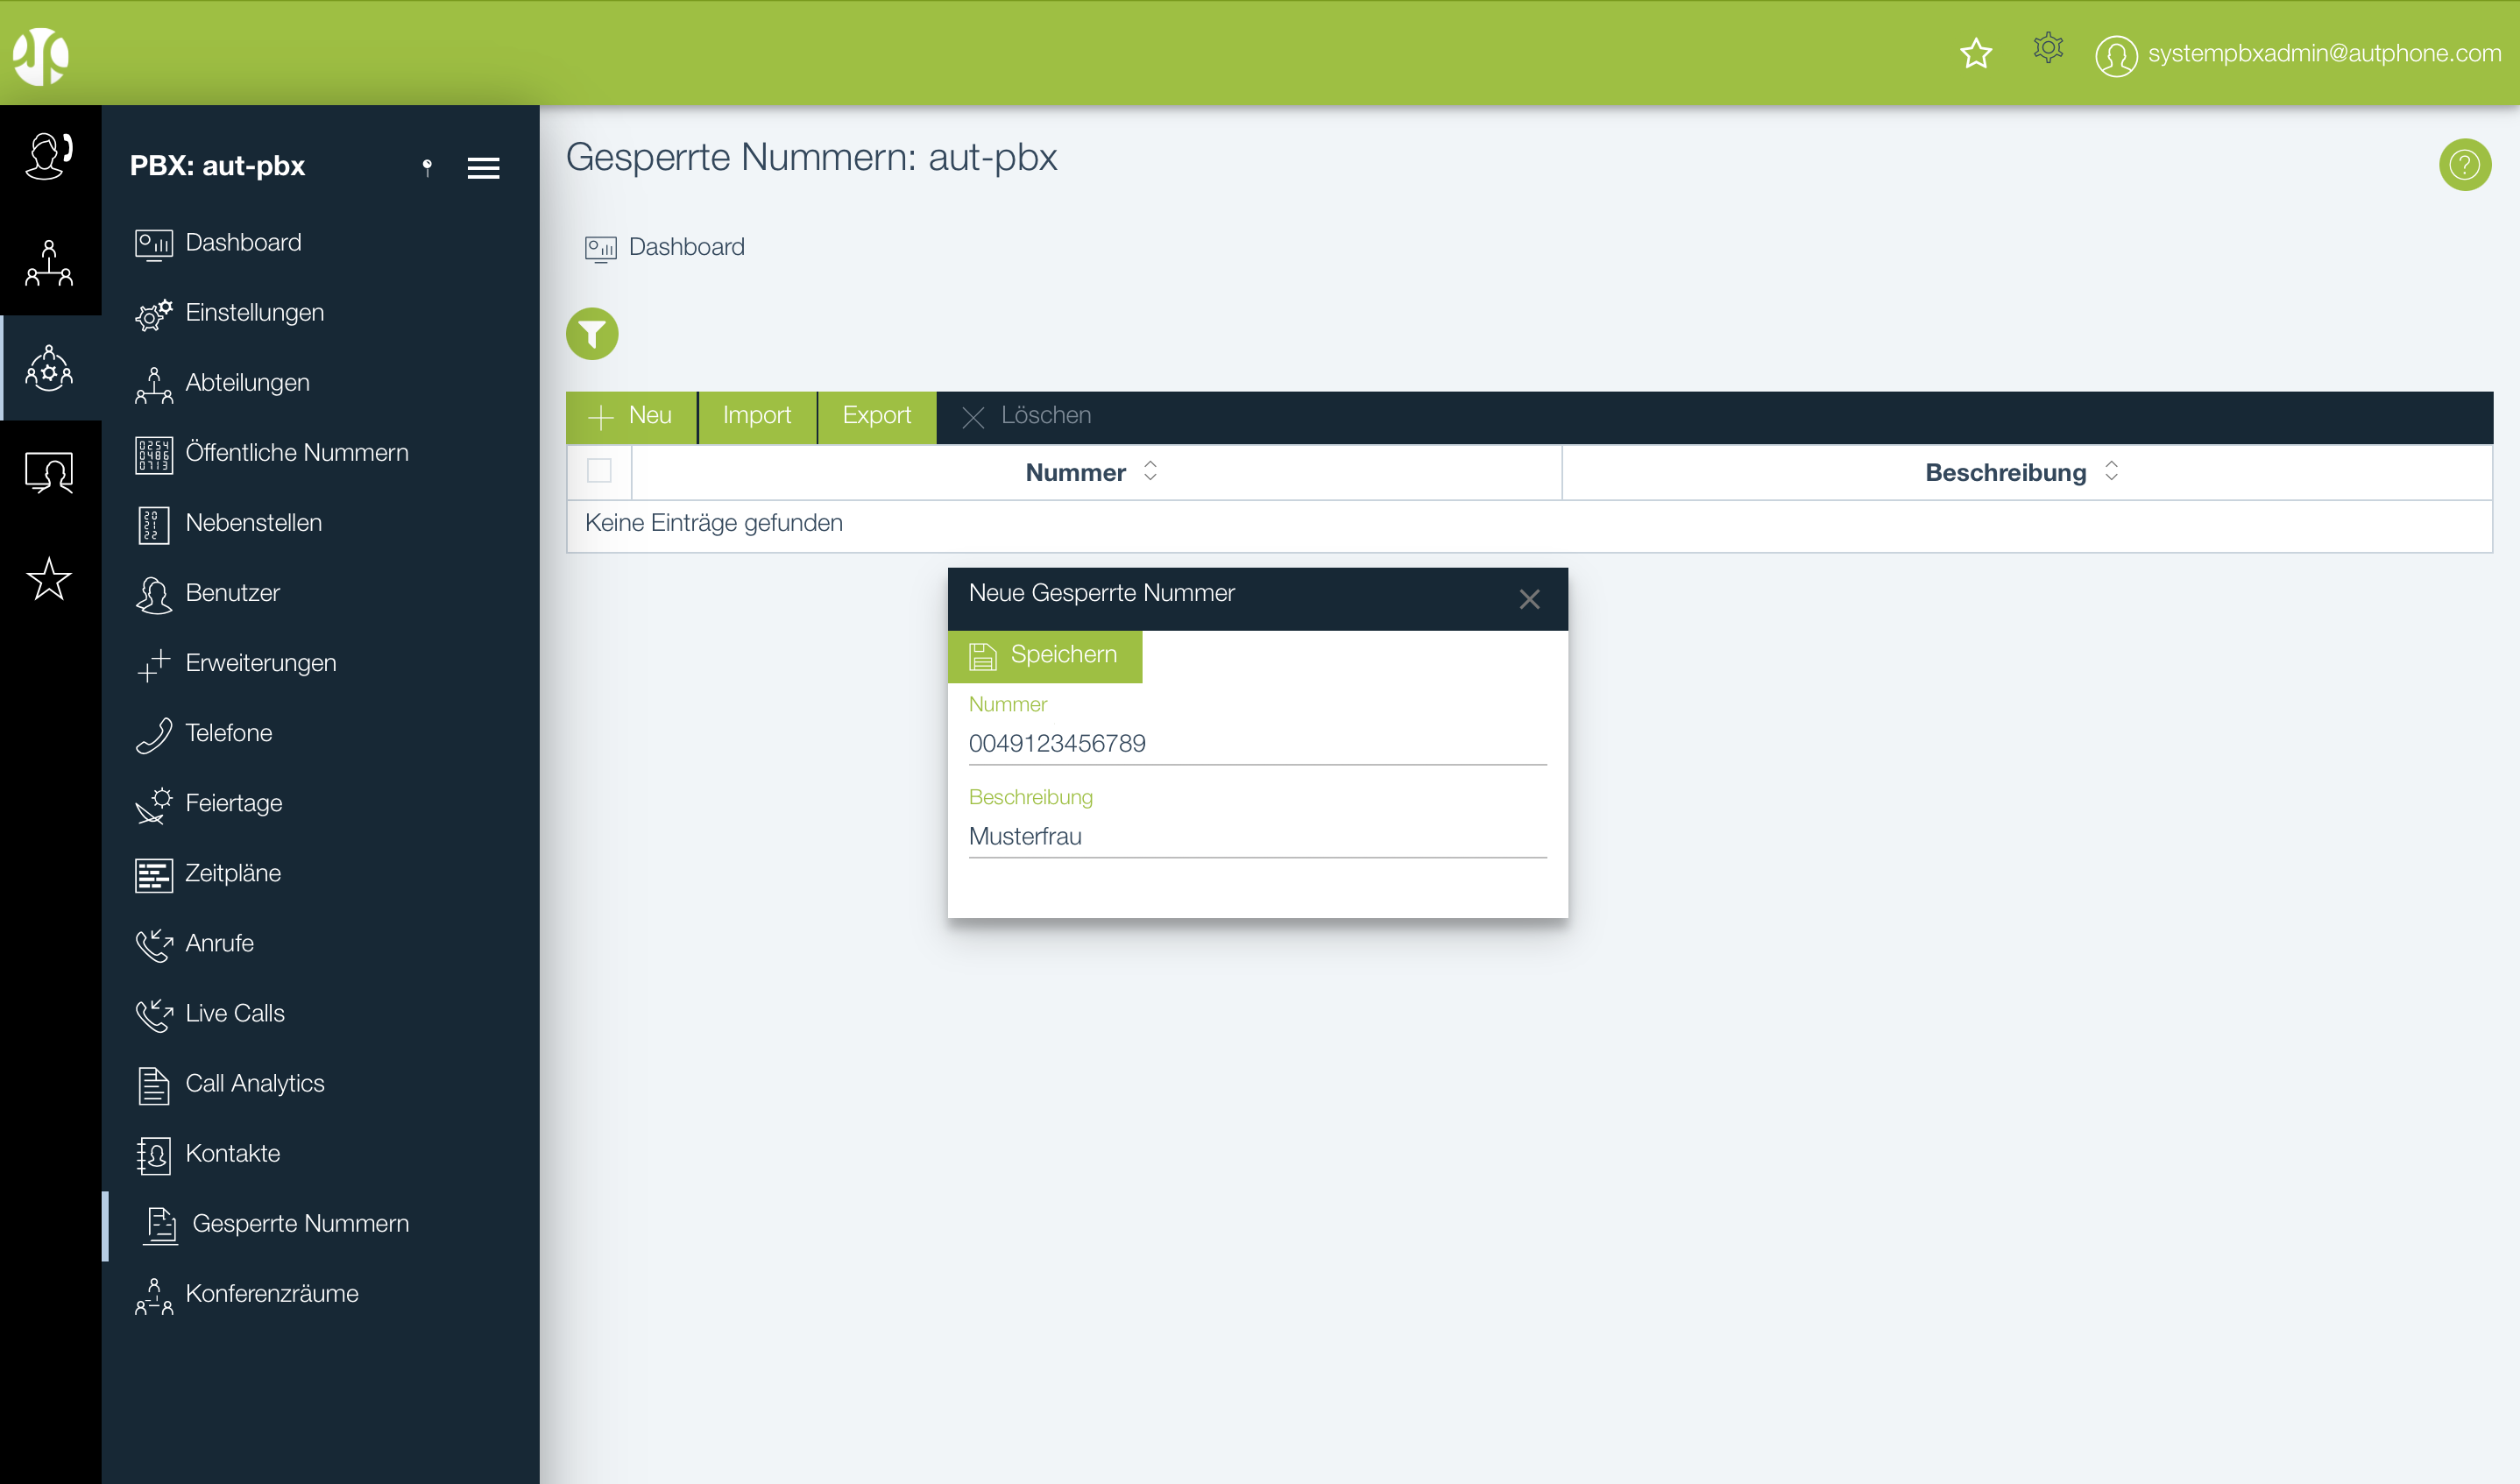The width and height of the screenshot is (2520, 1484).
Task: Open Nebenstellen in the sidebar menu
Action: point(253,522)
